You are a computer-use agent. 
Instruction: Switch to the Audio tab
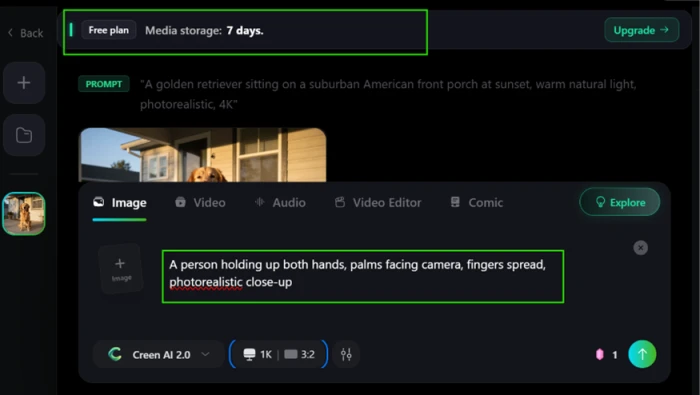click(x=280, y=203)
